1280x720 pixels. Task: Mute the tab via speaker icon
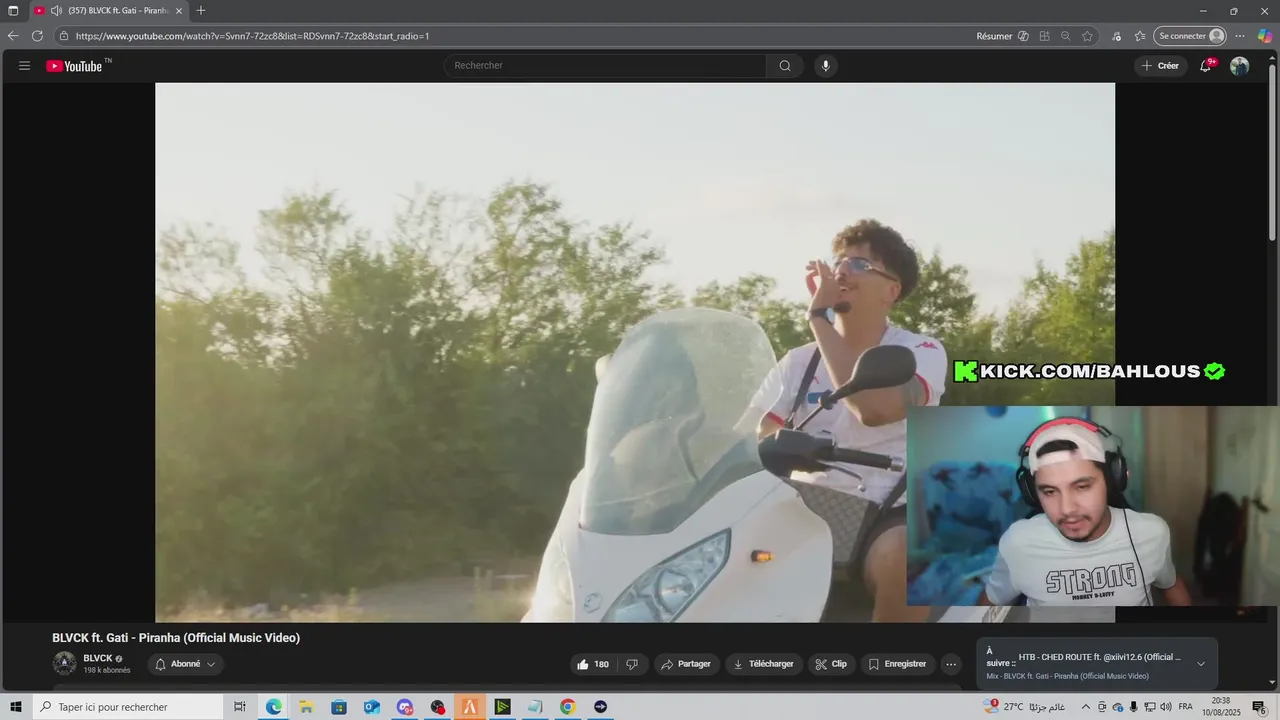pos(56,11)
